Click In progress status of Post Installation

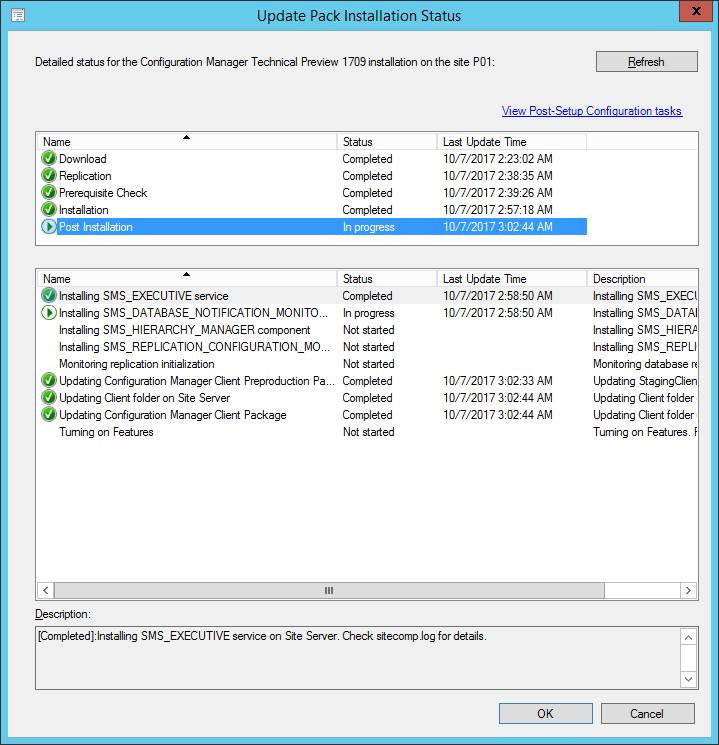point(369,227)
